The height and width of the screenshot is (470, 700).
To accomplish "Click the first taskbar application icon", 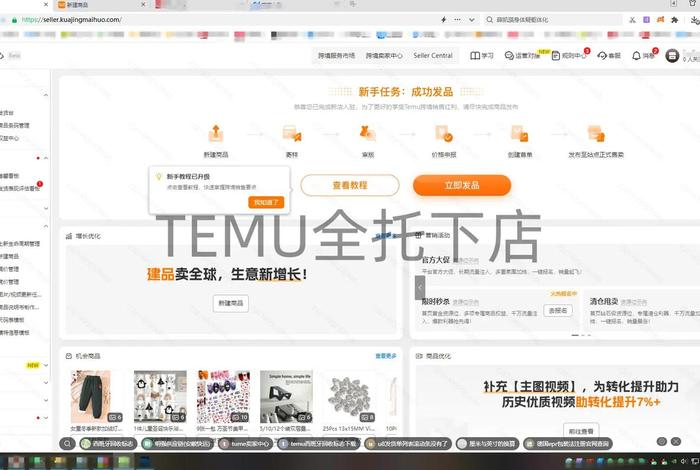I will coord(16,461).
